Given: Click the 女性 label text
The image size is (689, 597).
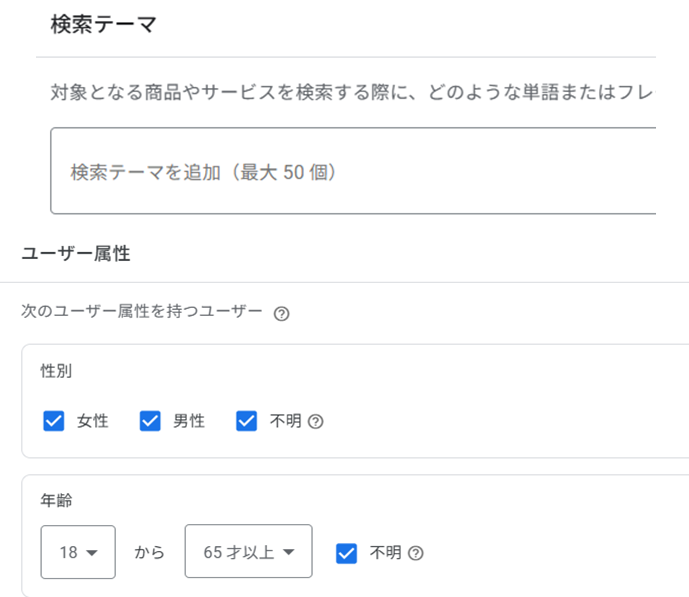Looking at the screenshot, I should tap(93, 421).
